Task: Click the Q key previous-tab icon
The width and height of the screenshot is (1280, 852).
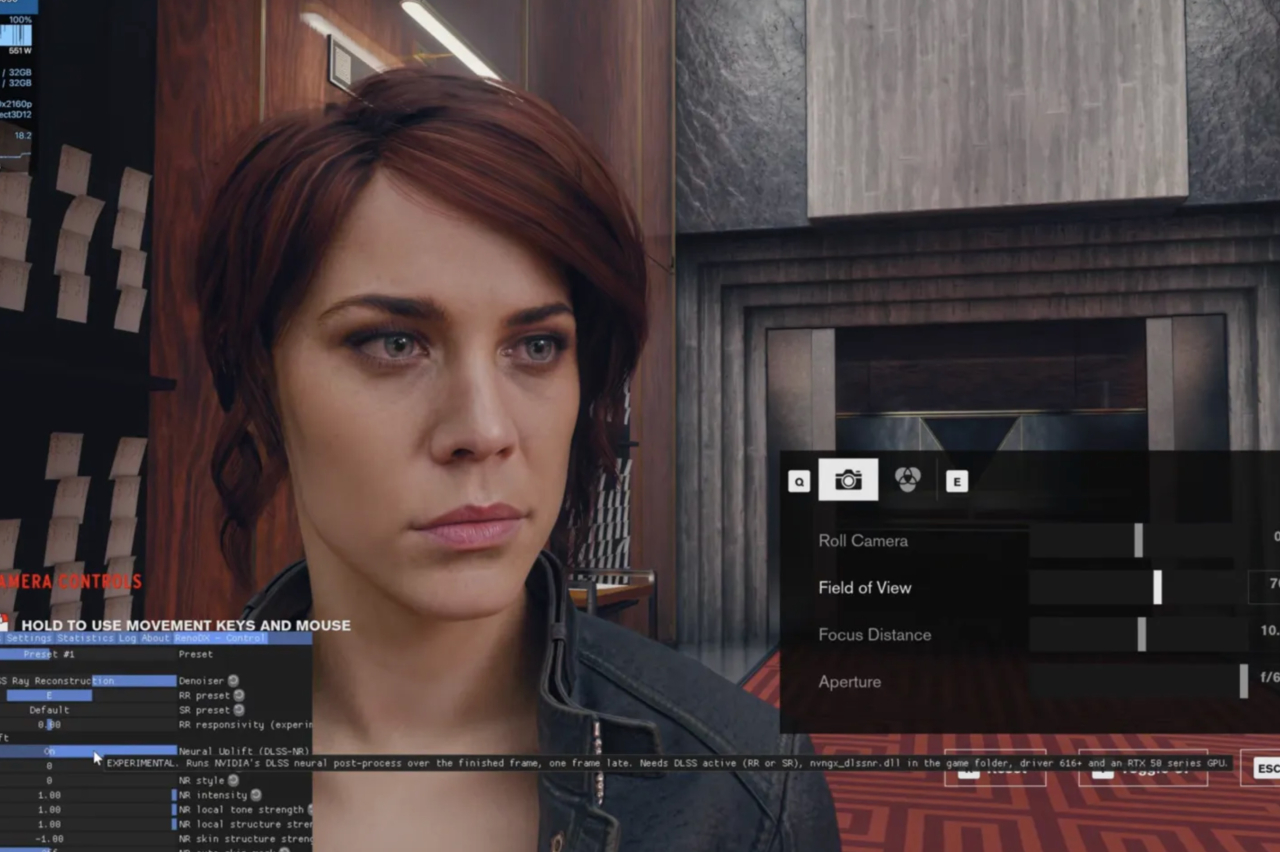Action: [x=799, y=482]
